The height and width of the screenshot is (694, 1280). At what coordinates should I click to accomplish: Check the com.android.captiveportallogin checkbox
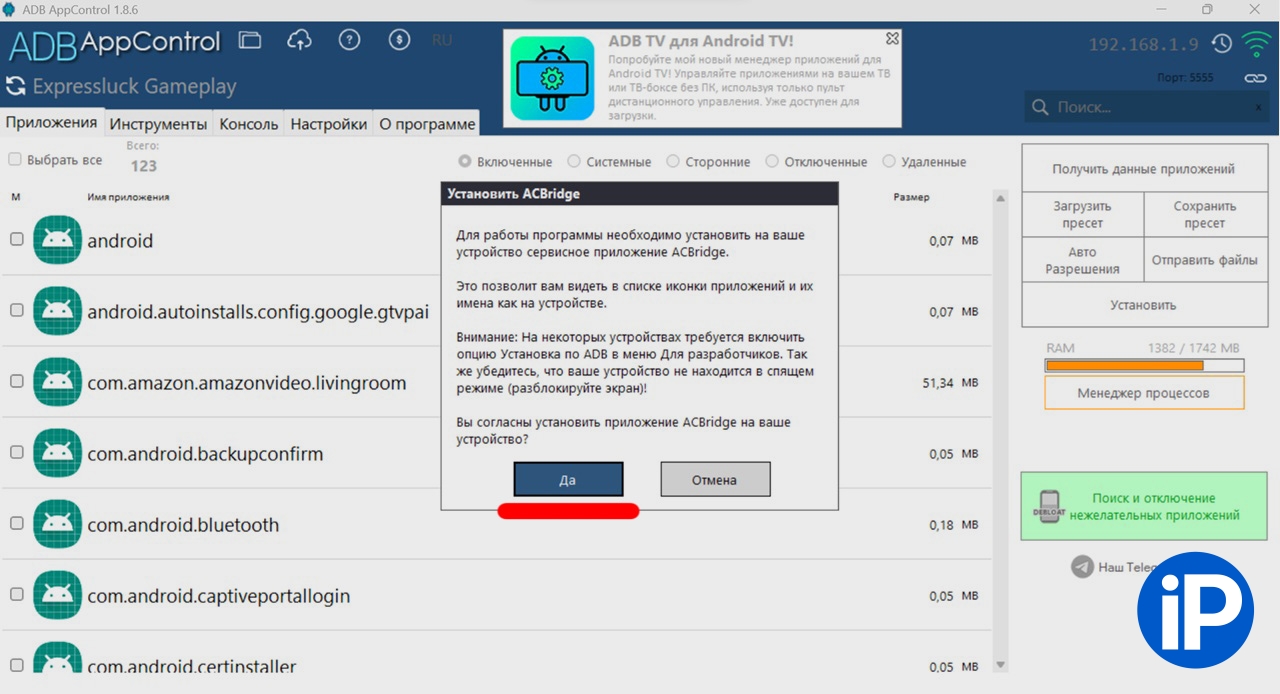(x=16, y=594)
